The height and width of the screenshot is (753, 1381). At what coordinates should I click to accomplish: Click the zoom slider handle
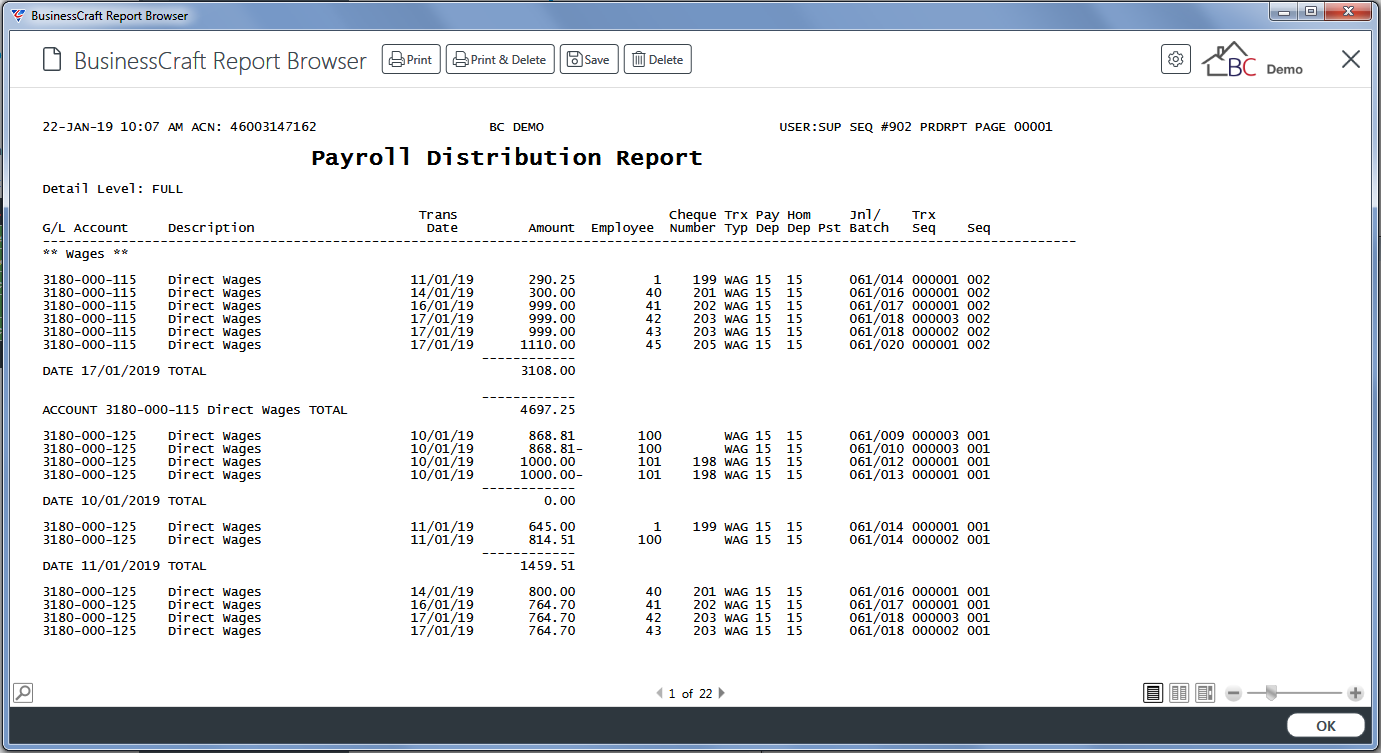click(x=1271, y=693)
